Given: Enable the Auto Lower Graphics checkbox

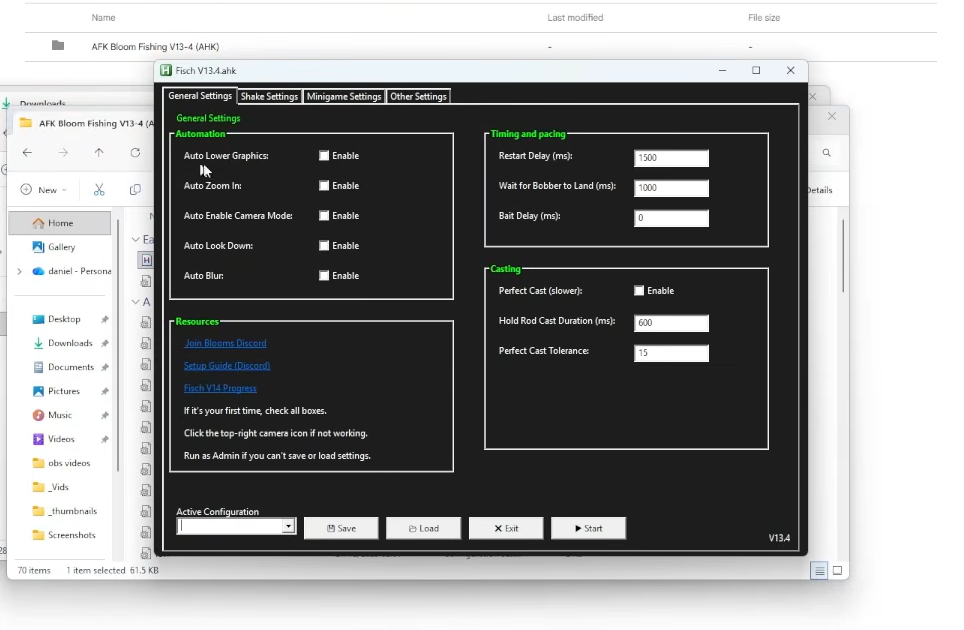Looking at the screenshot, I should 324,156.
